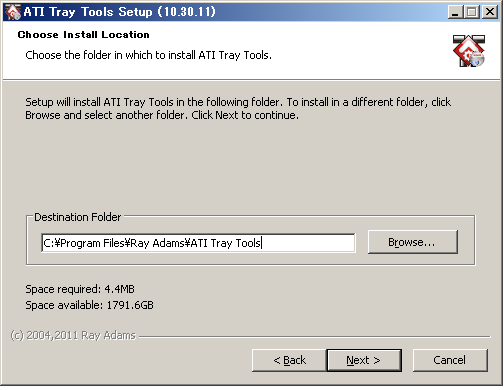The height and width of the screenshot is (390, 504).
Task: Click the ATI Tray Tools title bar icon
Action: pos(13,12)
